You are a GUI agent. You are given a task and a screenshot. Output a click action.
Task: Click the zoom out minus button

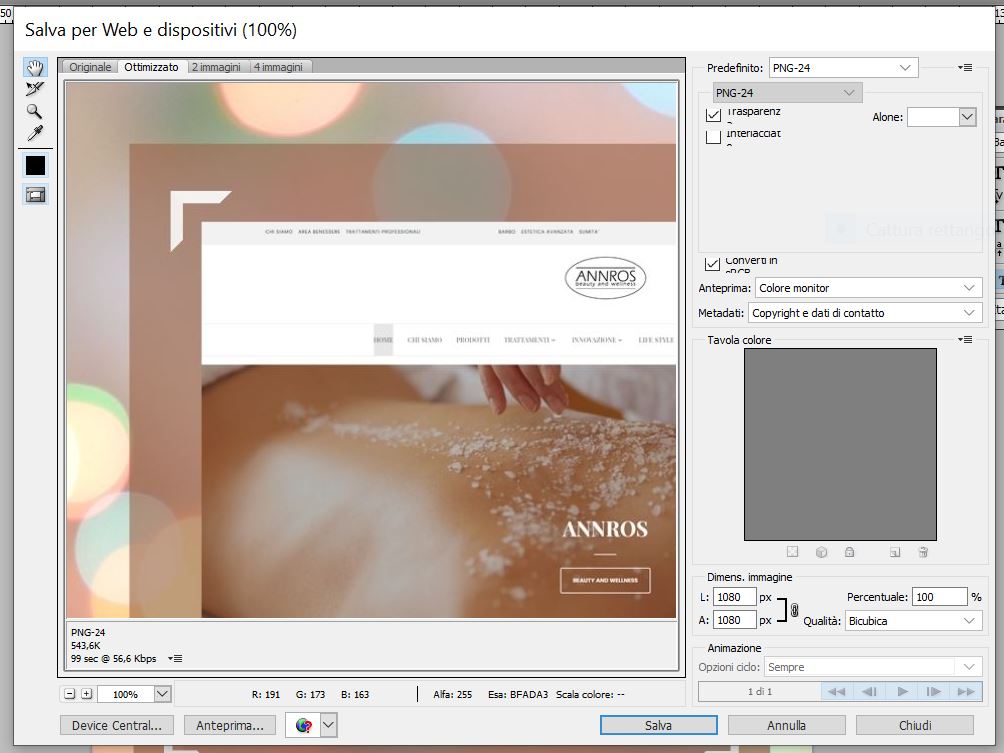[70, 694]
